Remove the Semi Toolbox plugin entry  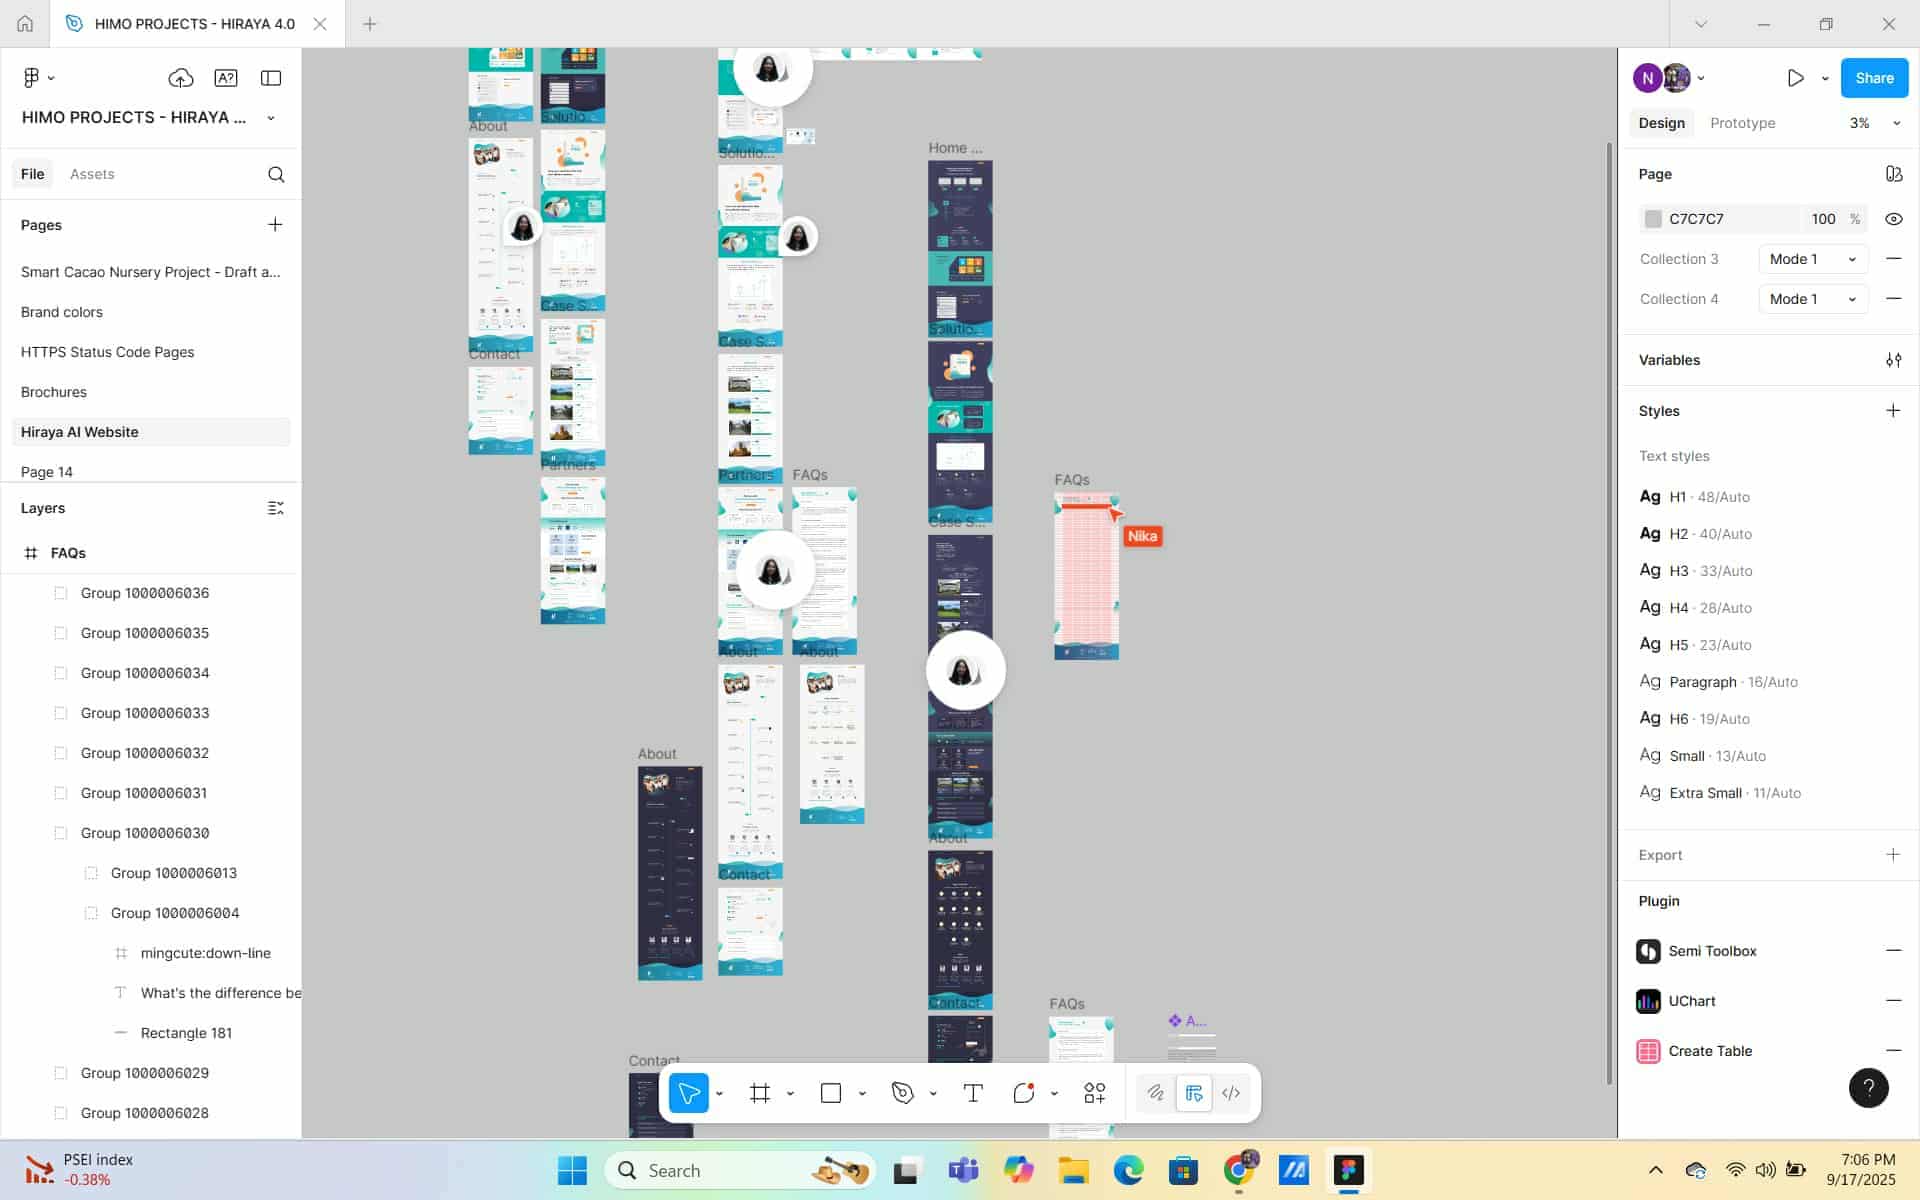coord(1893,950)
